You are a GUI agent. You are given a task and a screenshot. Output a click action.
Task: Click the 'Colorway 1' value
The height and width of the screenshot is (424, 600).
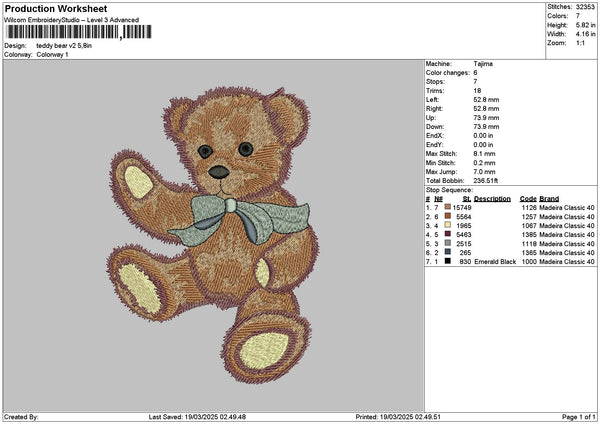(52, 55)
